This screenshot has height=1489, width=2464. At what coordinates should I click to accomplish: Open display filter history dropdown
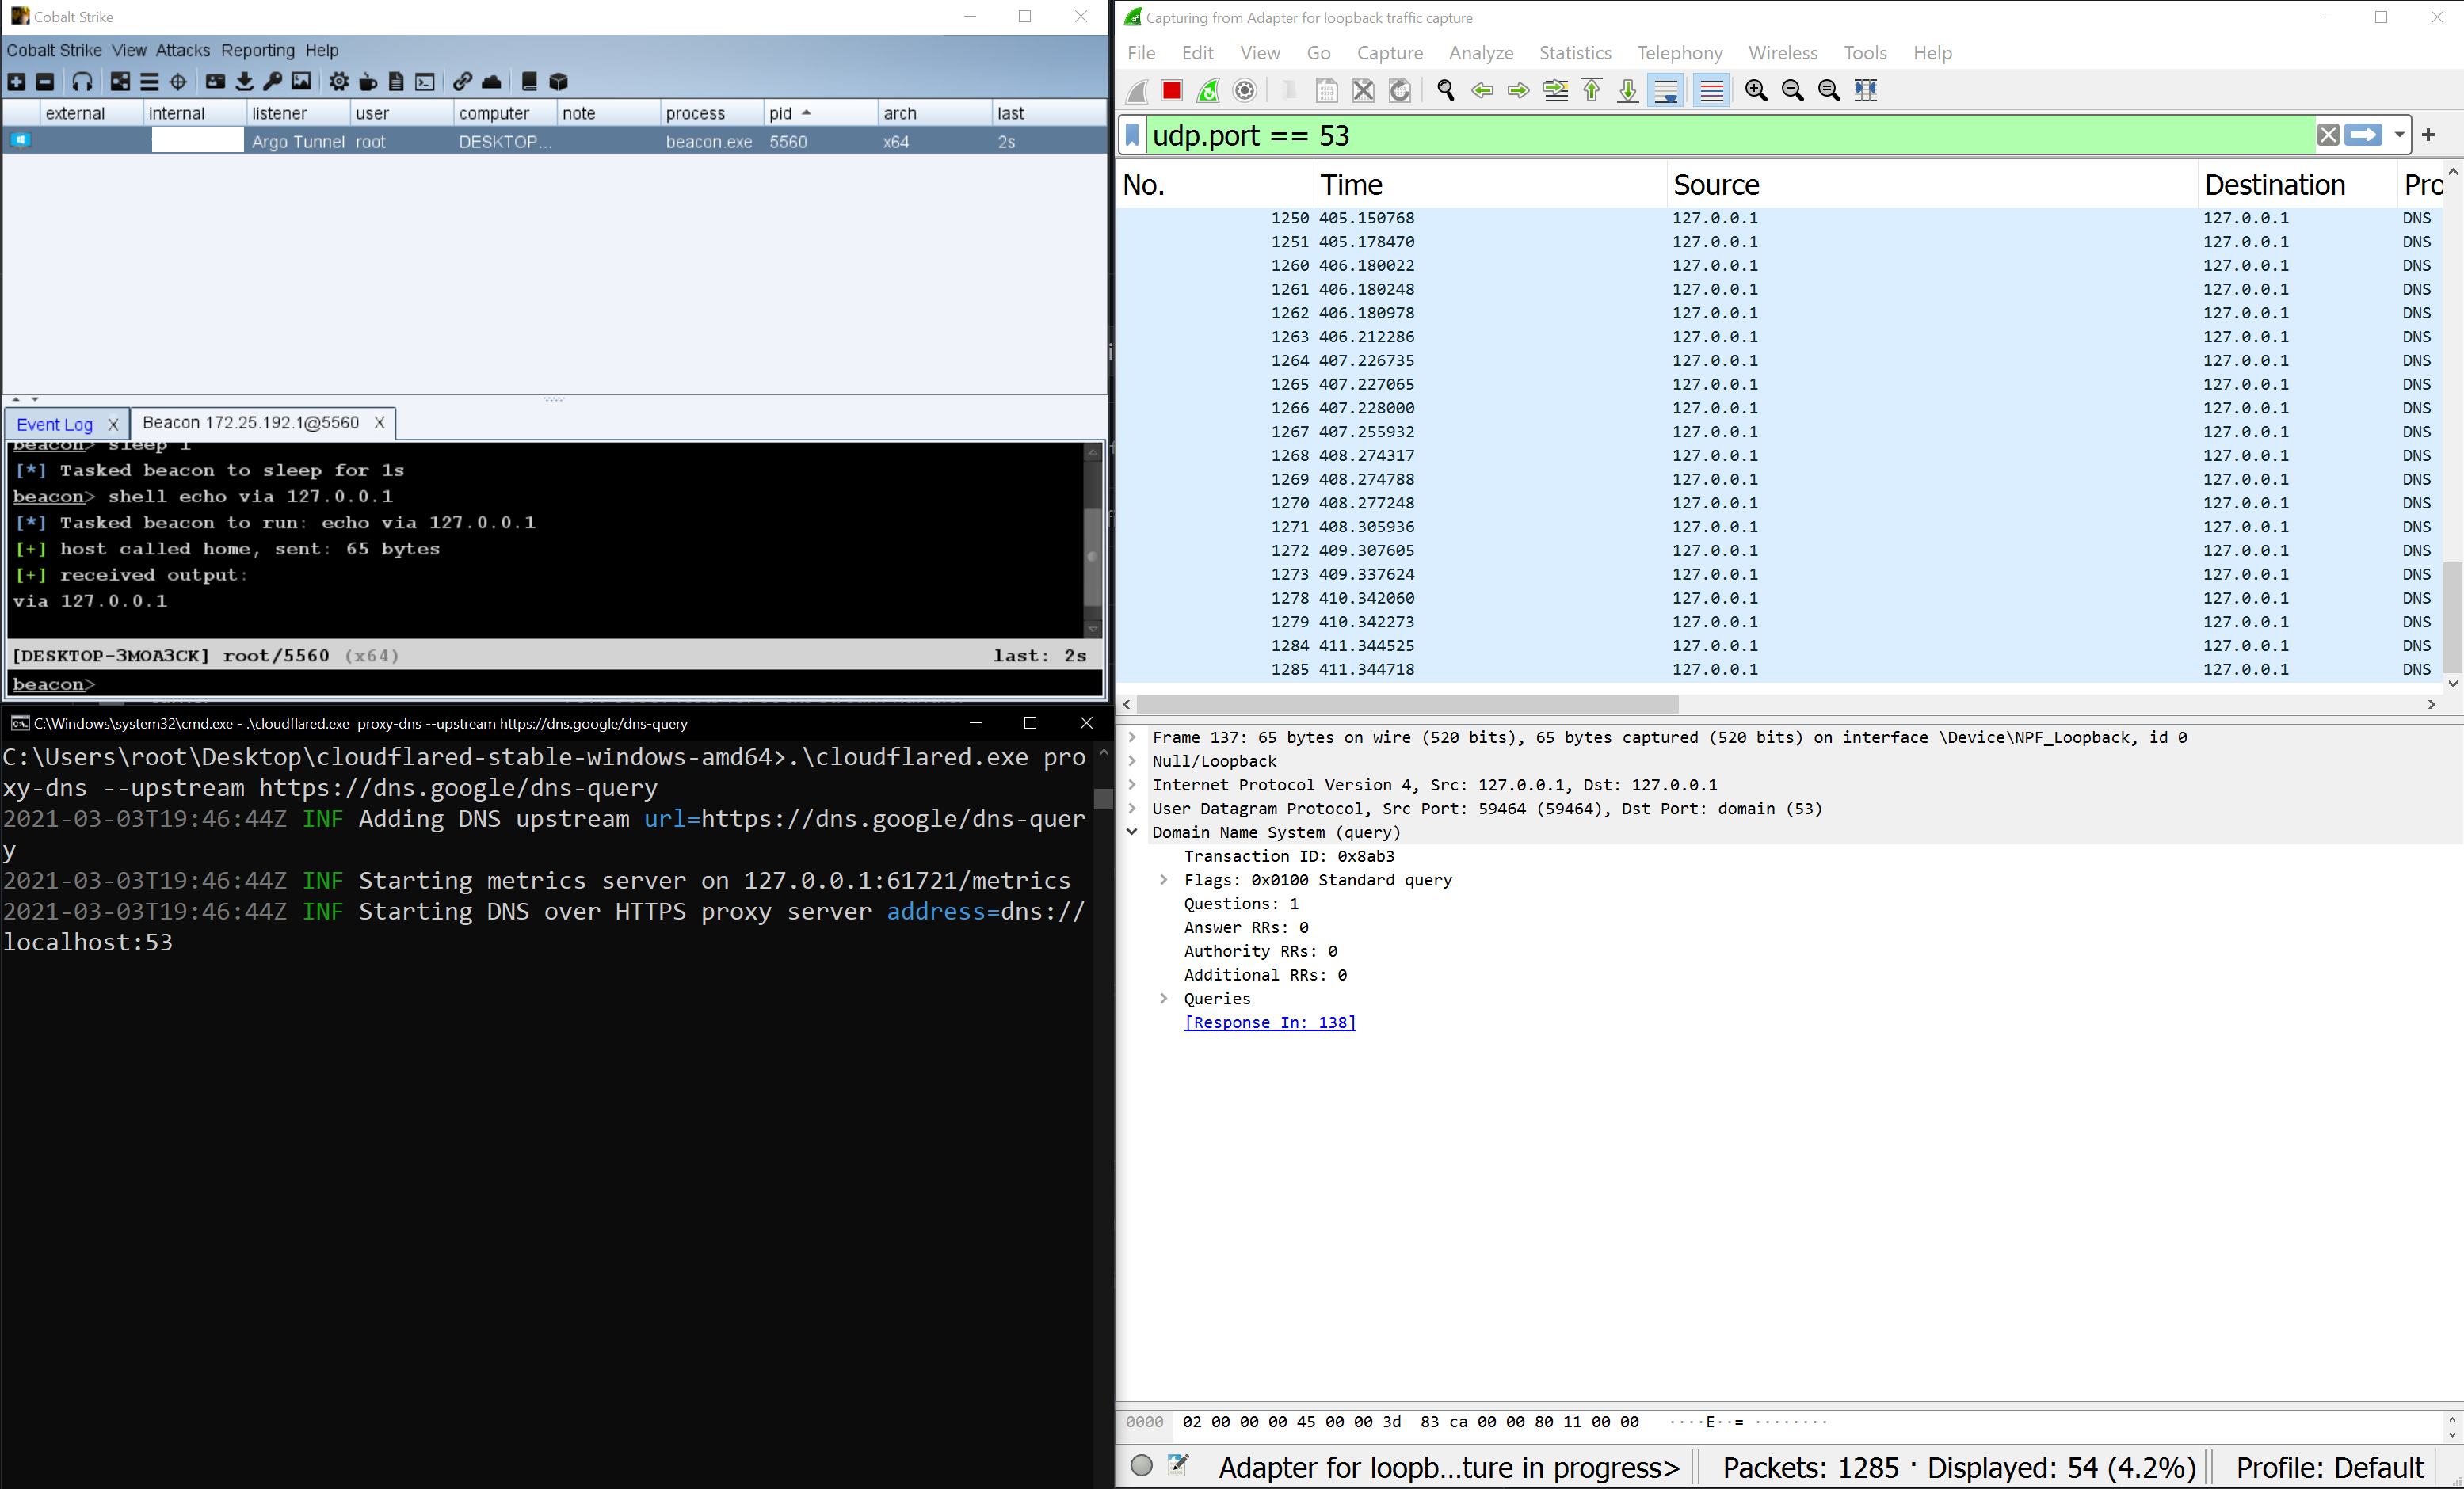click(x=2399, y=135)
